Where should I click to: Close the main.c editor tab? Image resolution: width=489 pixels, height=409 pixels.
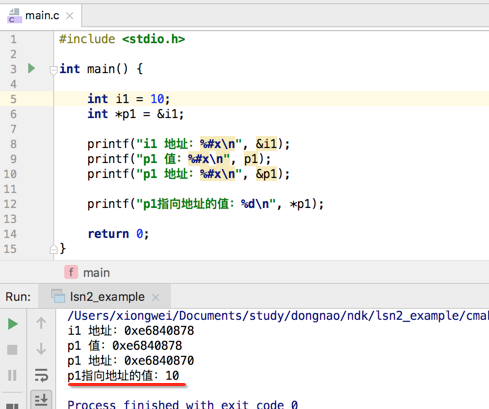[x=69, y=16]
